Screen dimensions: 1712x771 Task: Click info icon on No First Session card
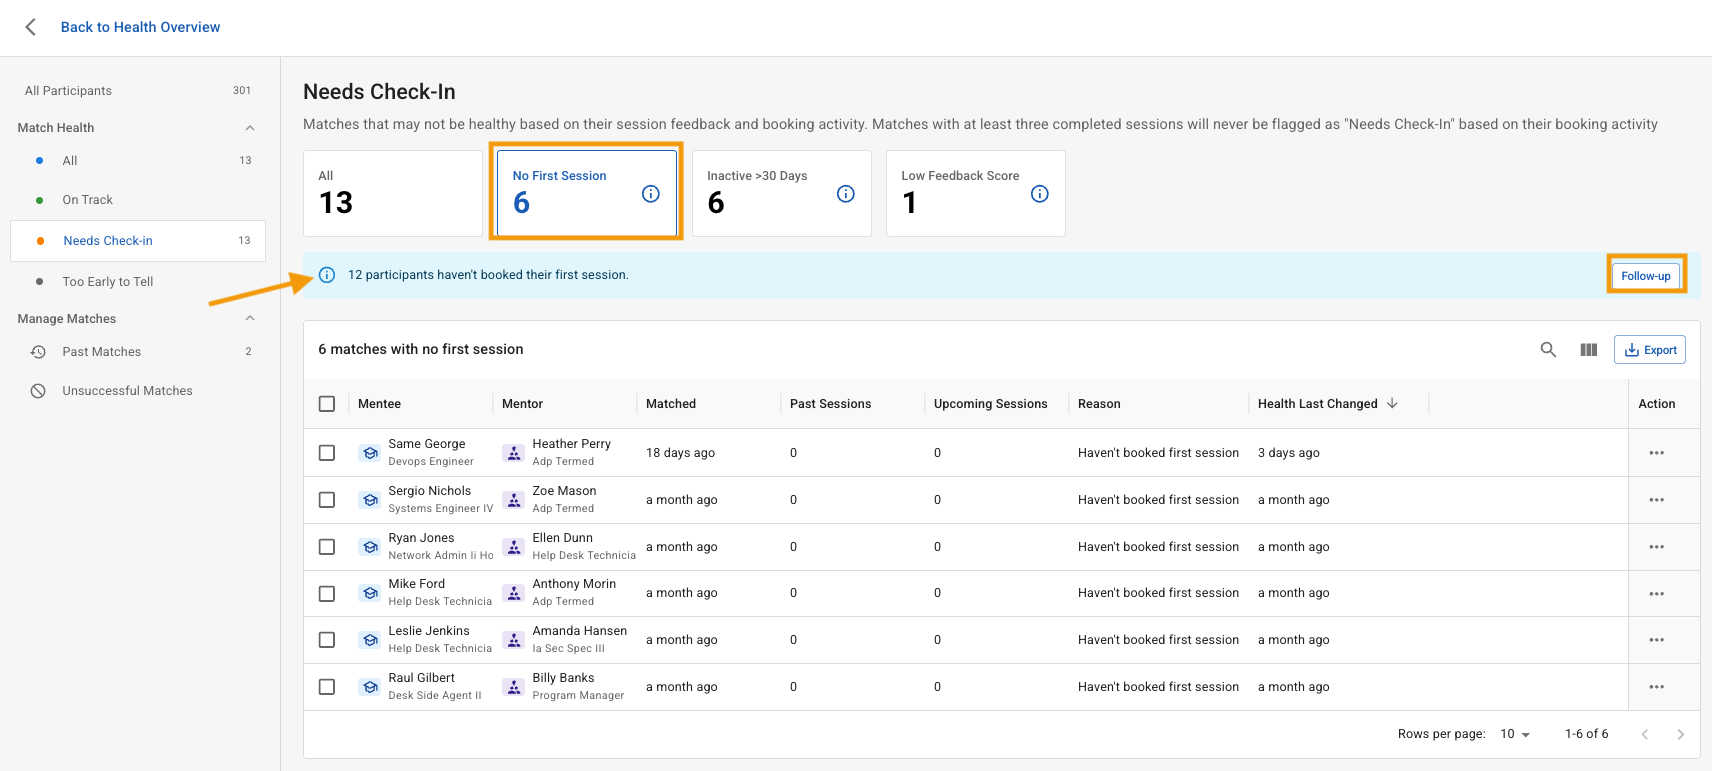(650, 194)
